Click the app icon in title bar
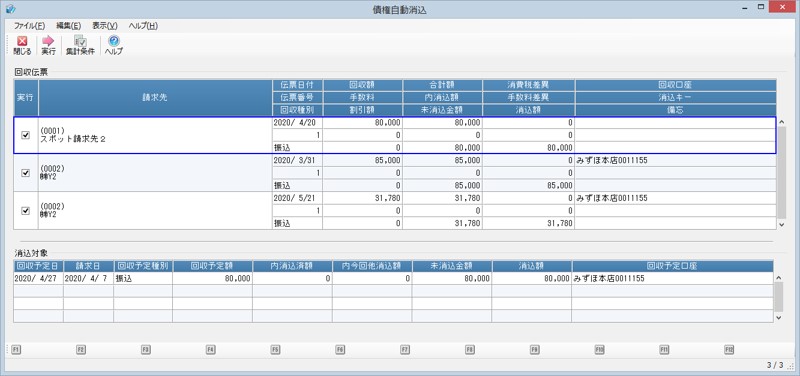 click(x=10, y=9)
